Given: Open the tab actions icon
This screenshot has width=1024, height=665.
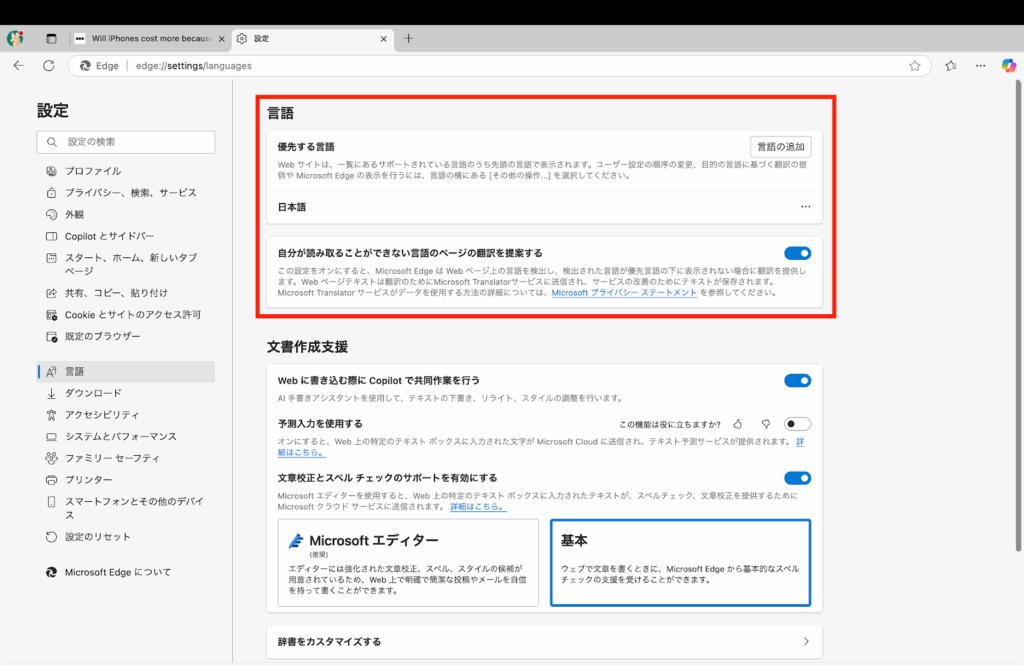Looking at the screenshot, I should tap(52, 38).
